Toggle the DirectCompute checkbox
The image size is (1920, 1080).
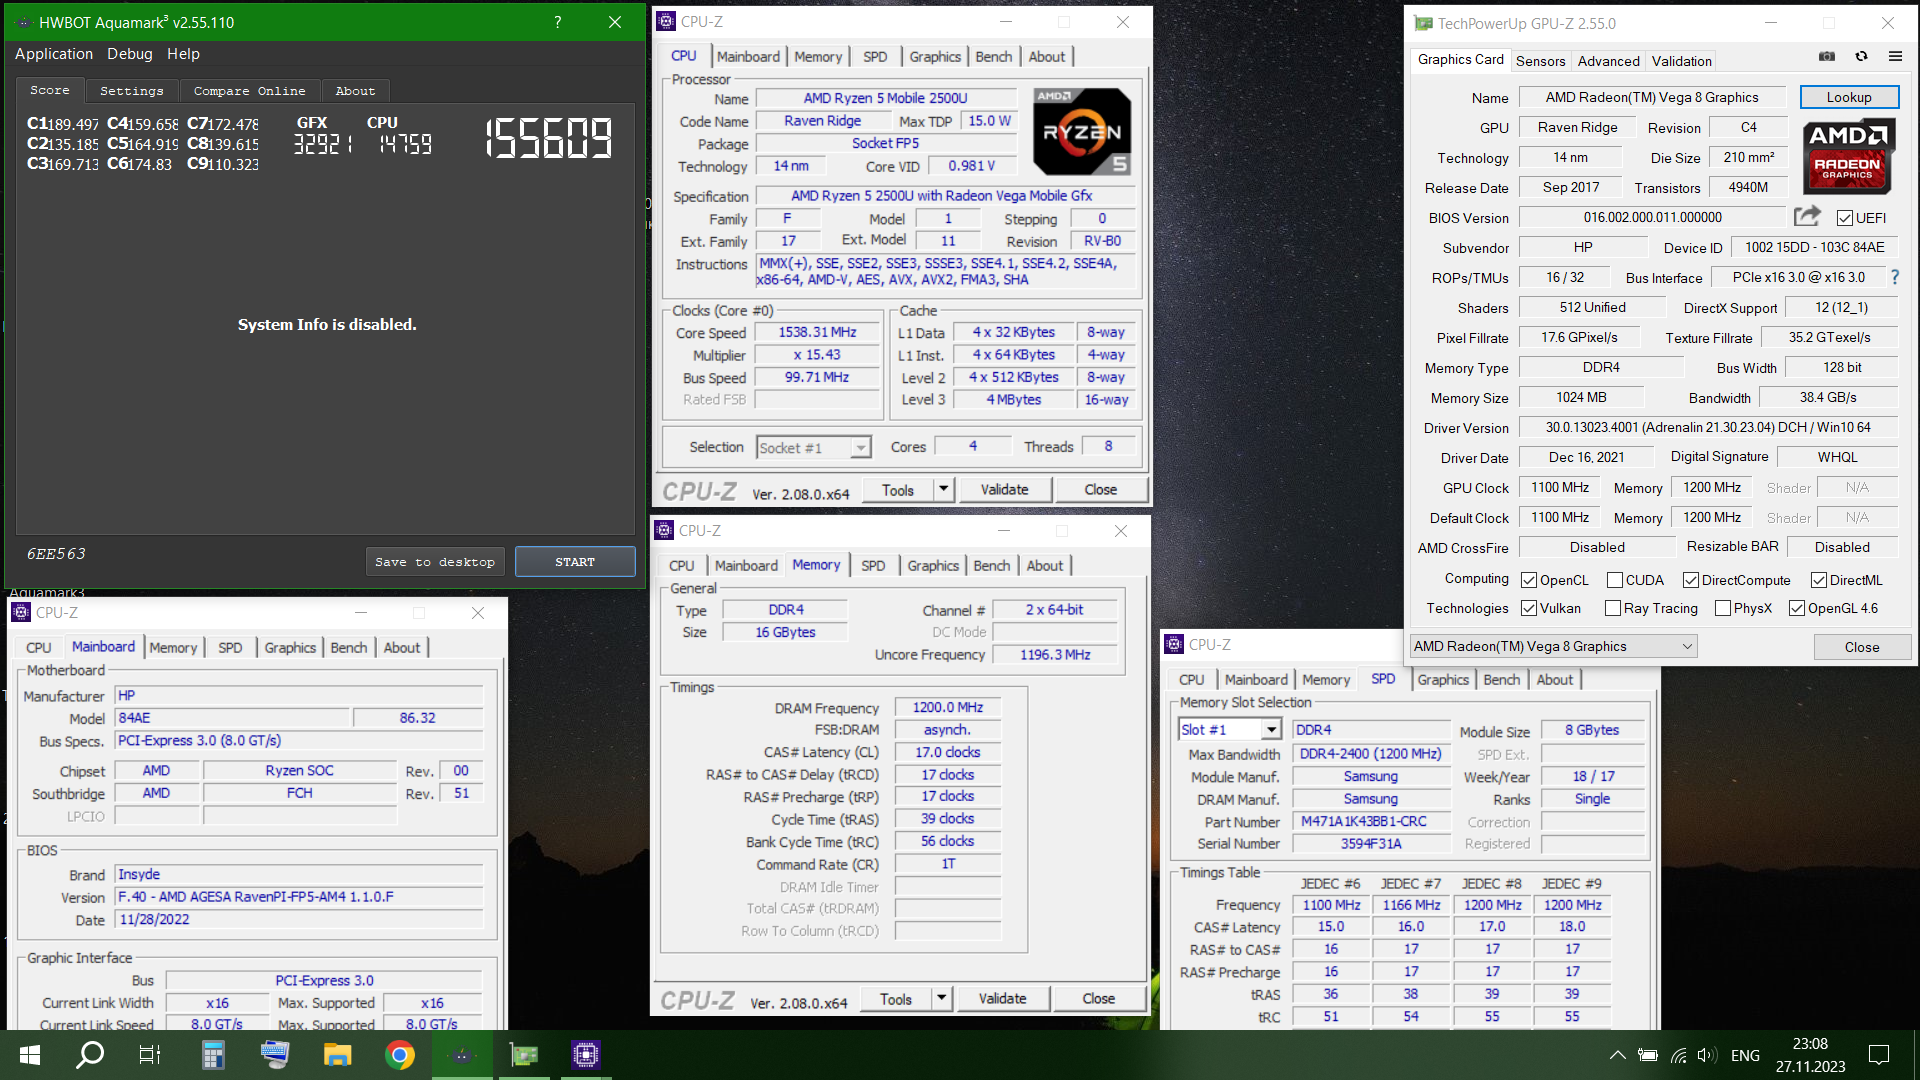[x=1691, y=580]
